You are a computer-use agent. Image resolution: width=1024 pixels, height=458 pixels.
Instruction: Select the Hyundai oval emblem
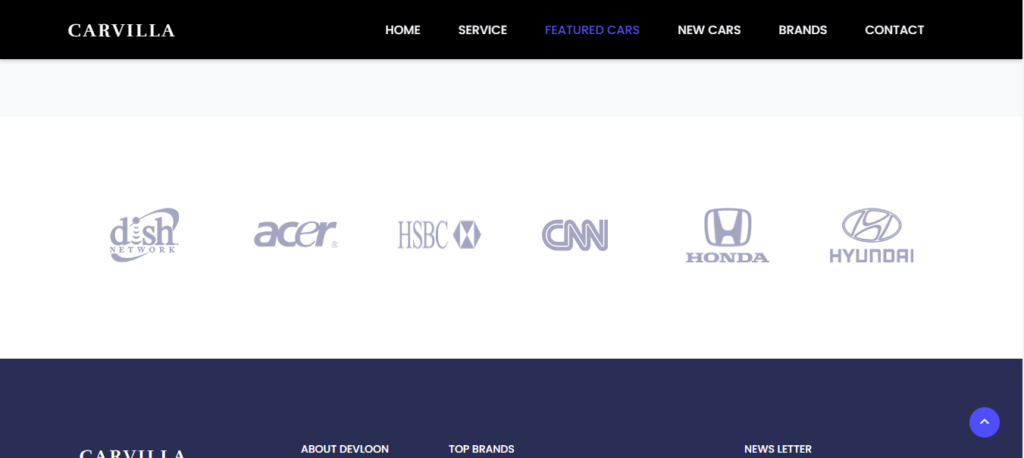pyautogui.click(x=871, y=224)
